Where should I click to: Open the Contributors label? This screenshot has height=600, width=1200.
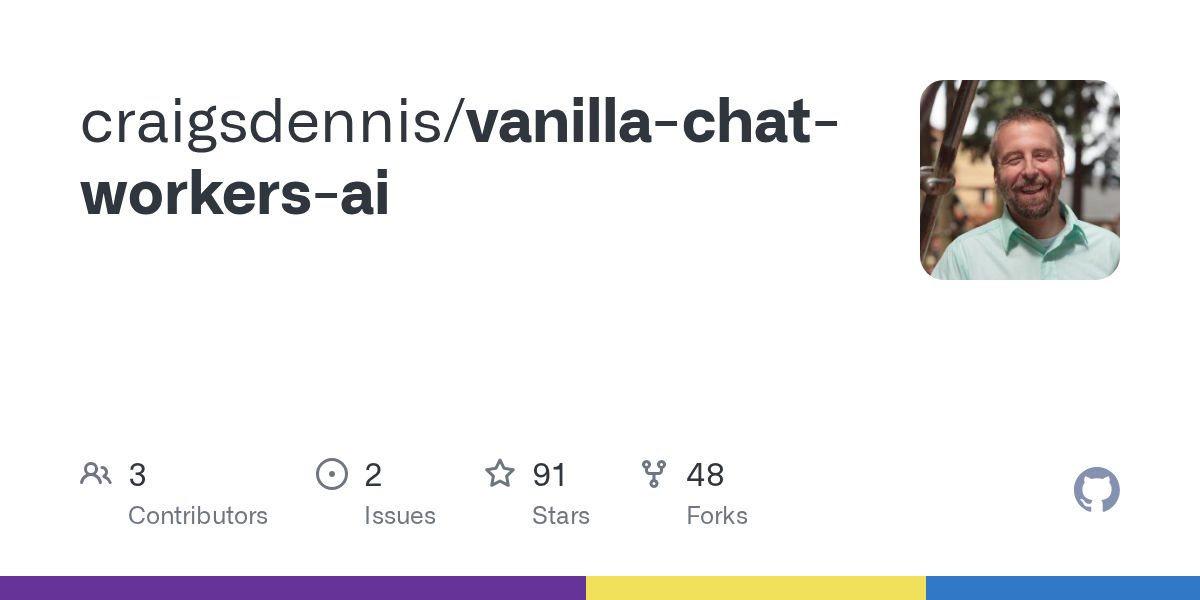click(198, 516)
